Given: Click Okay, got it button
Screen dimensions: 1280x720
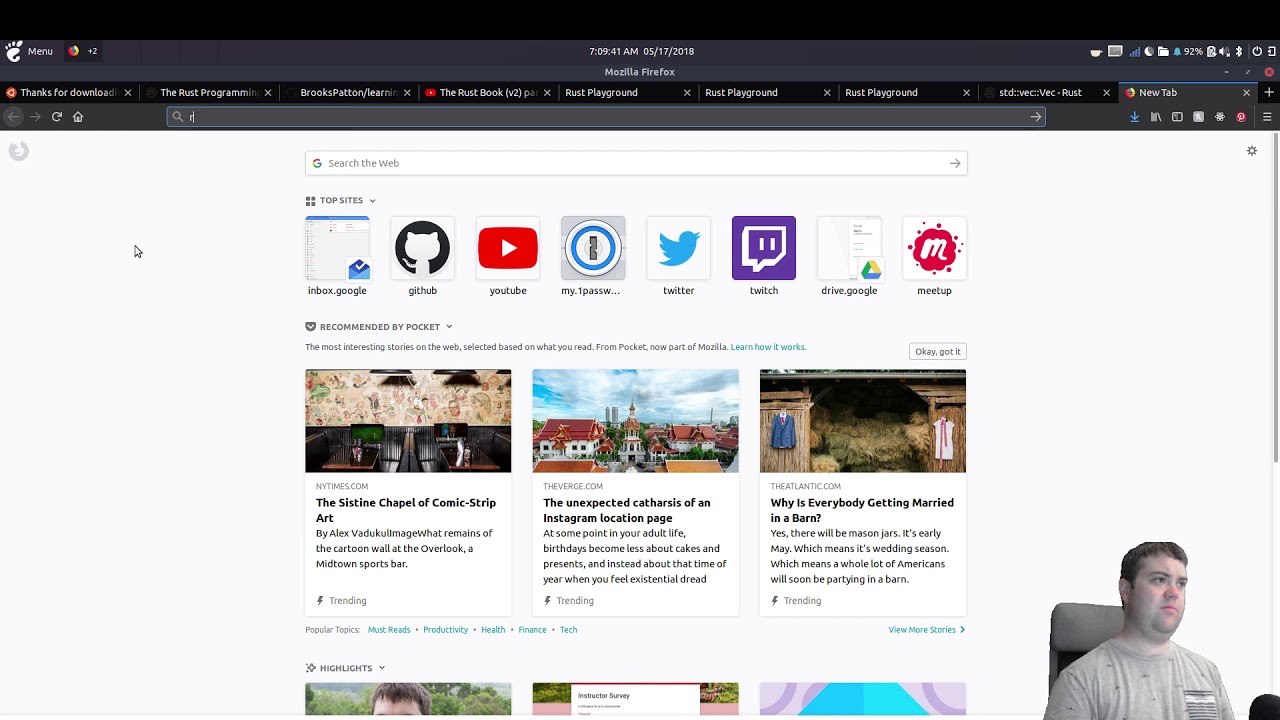Looking at the screenshot, I should (938, 351).
